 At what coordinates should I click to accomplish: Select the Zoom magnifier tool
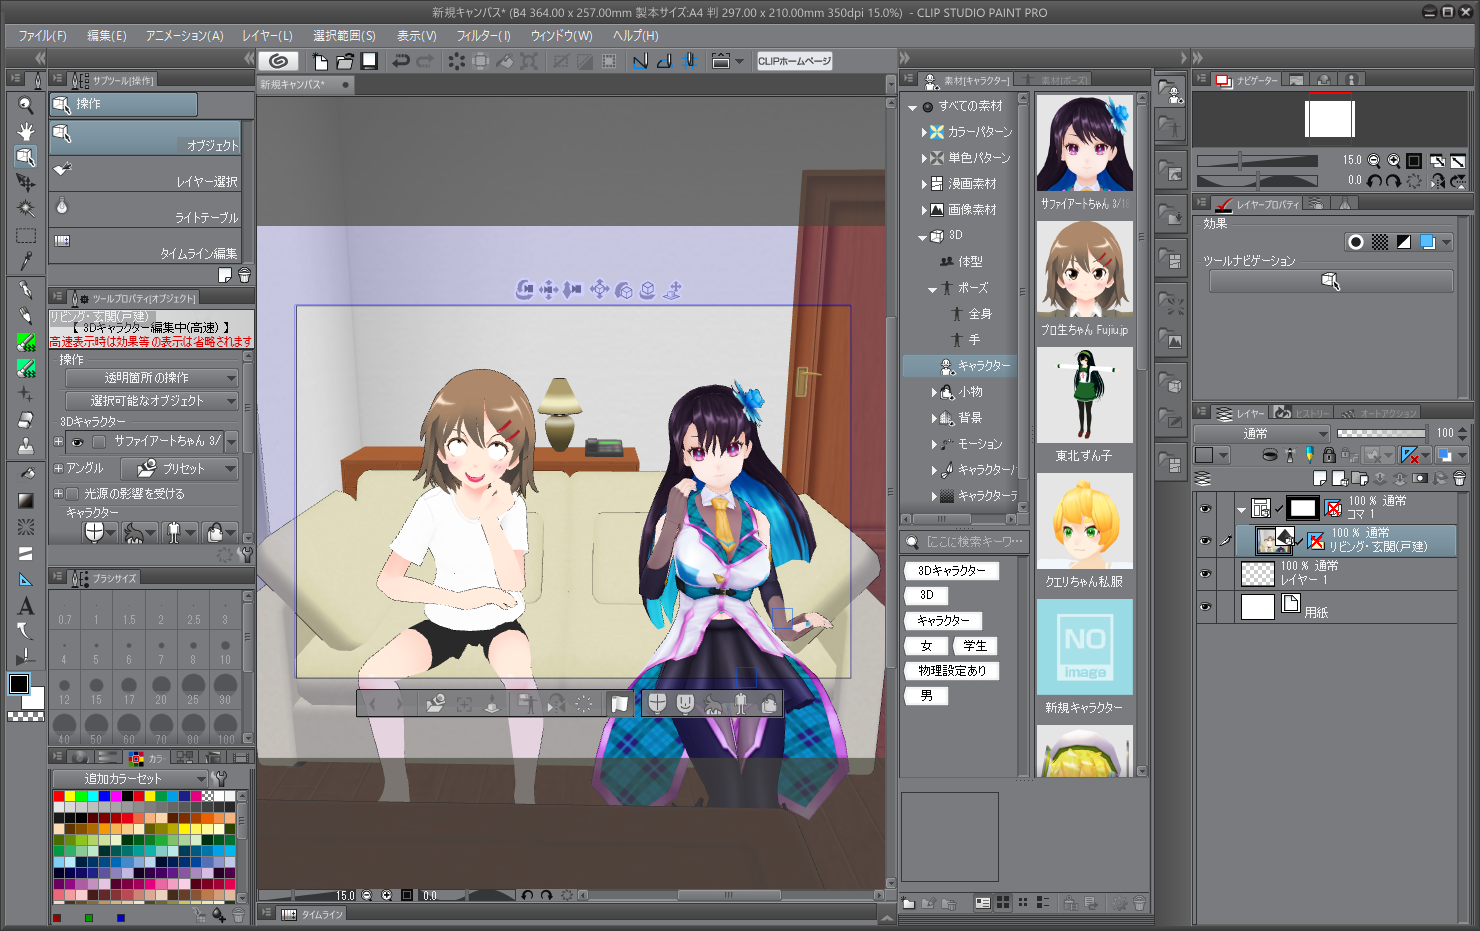(26, 105)
